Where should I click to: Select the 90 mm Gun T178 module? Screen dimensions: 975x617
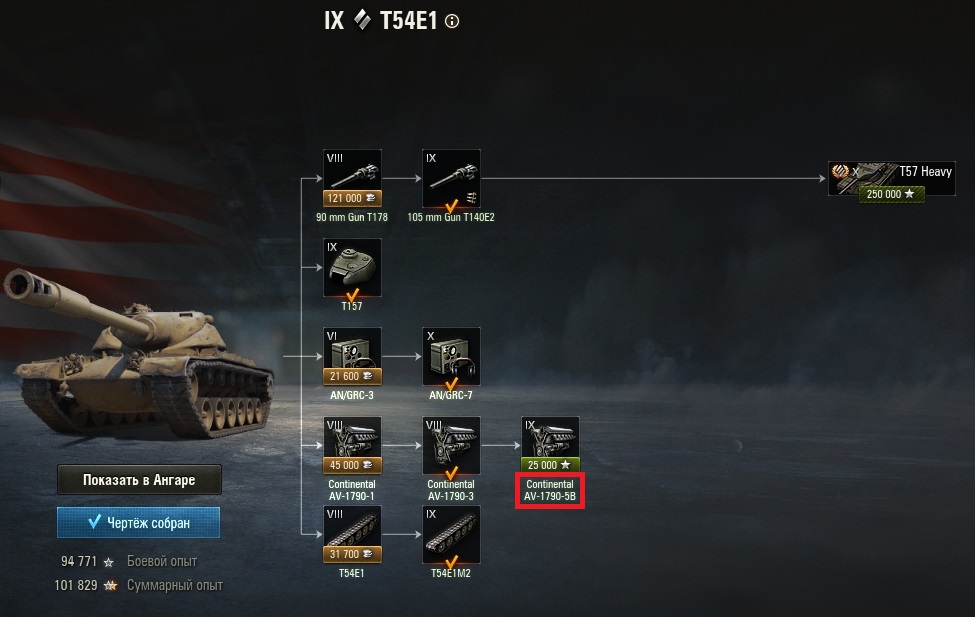[352, 178]
